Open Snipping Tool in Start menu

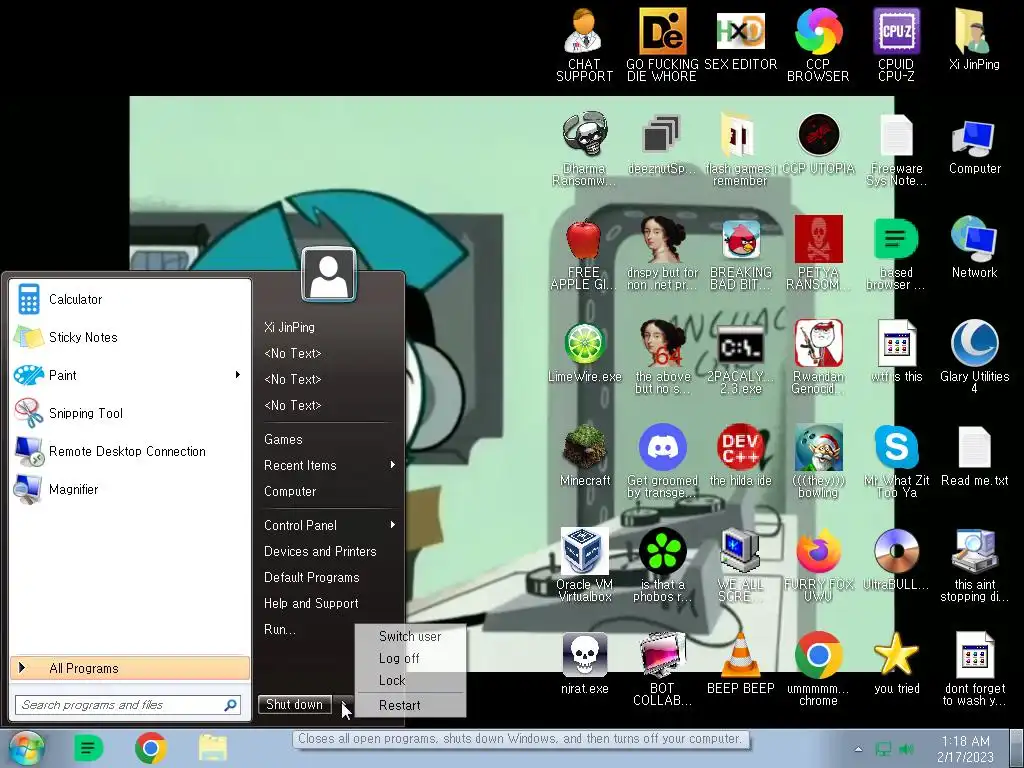[130, 413]
